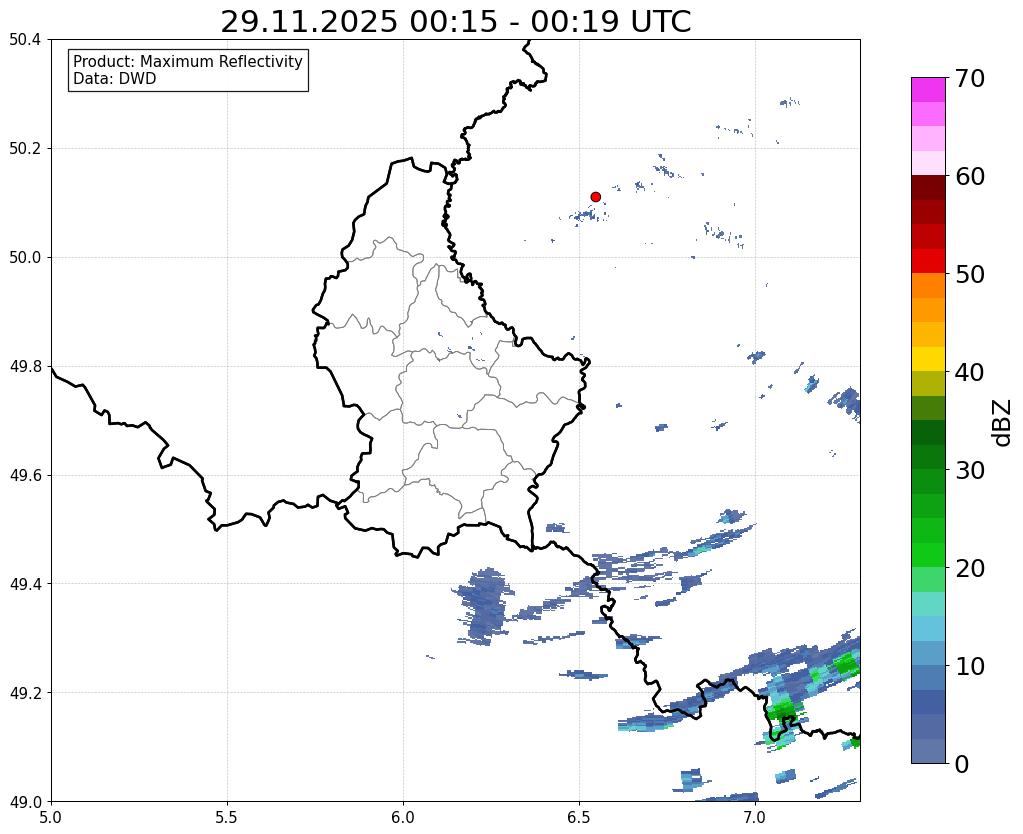Click longitude axis label 6.5
The height and width of the screenshot is (834, 1023).
point(579,817)
